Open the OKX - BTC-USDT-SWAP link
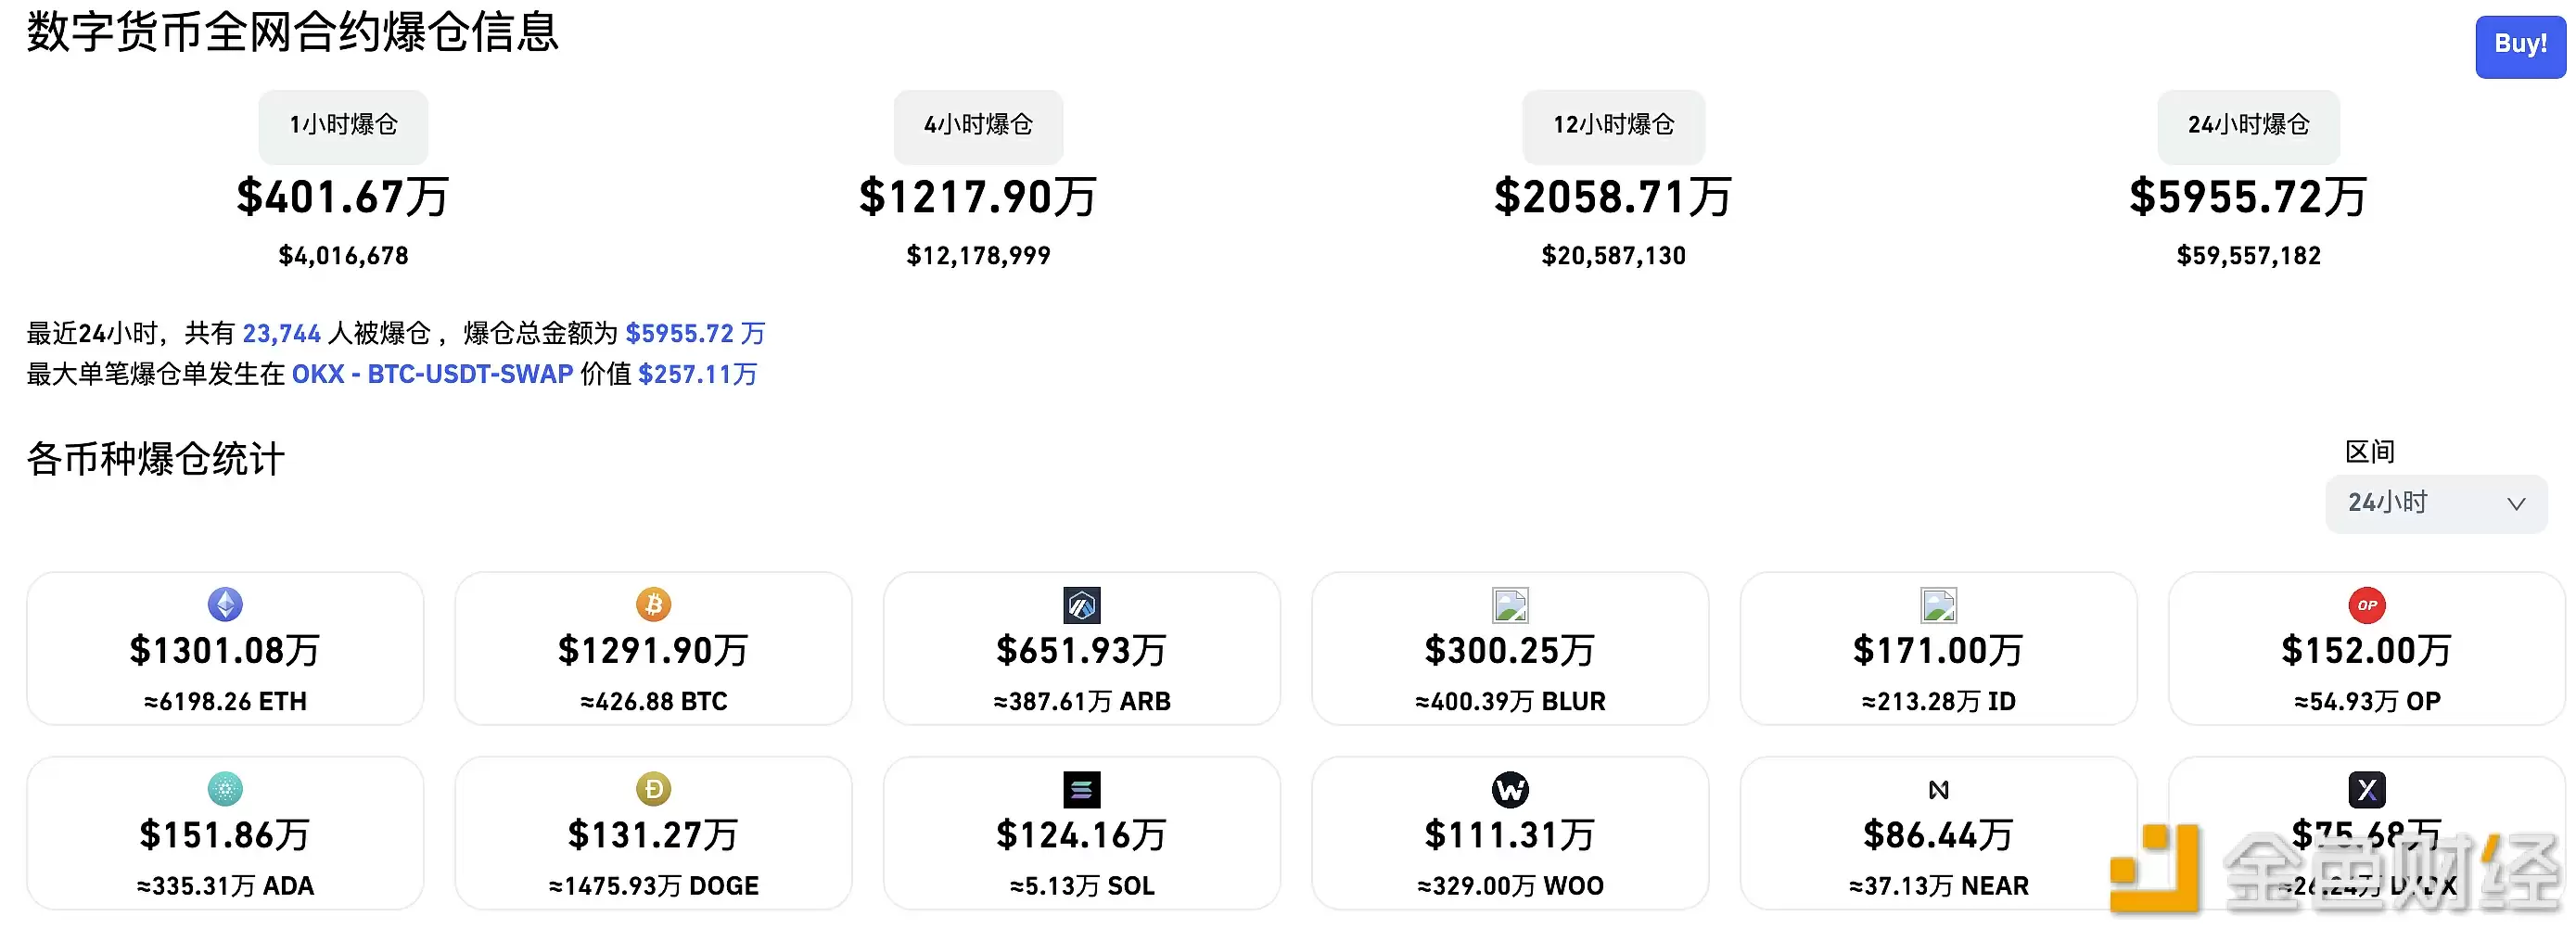Screen dimensions: 2576x929 [x=430, y=375]
